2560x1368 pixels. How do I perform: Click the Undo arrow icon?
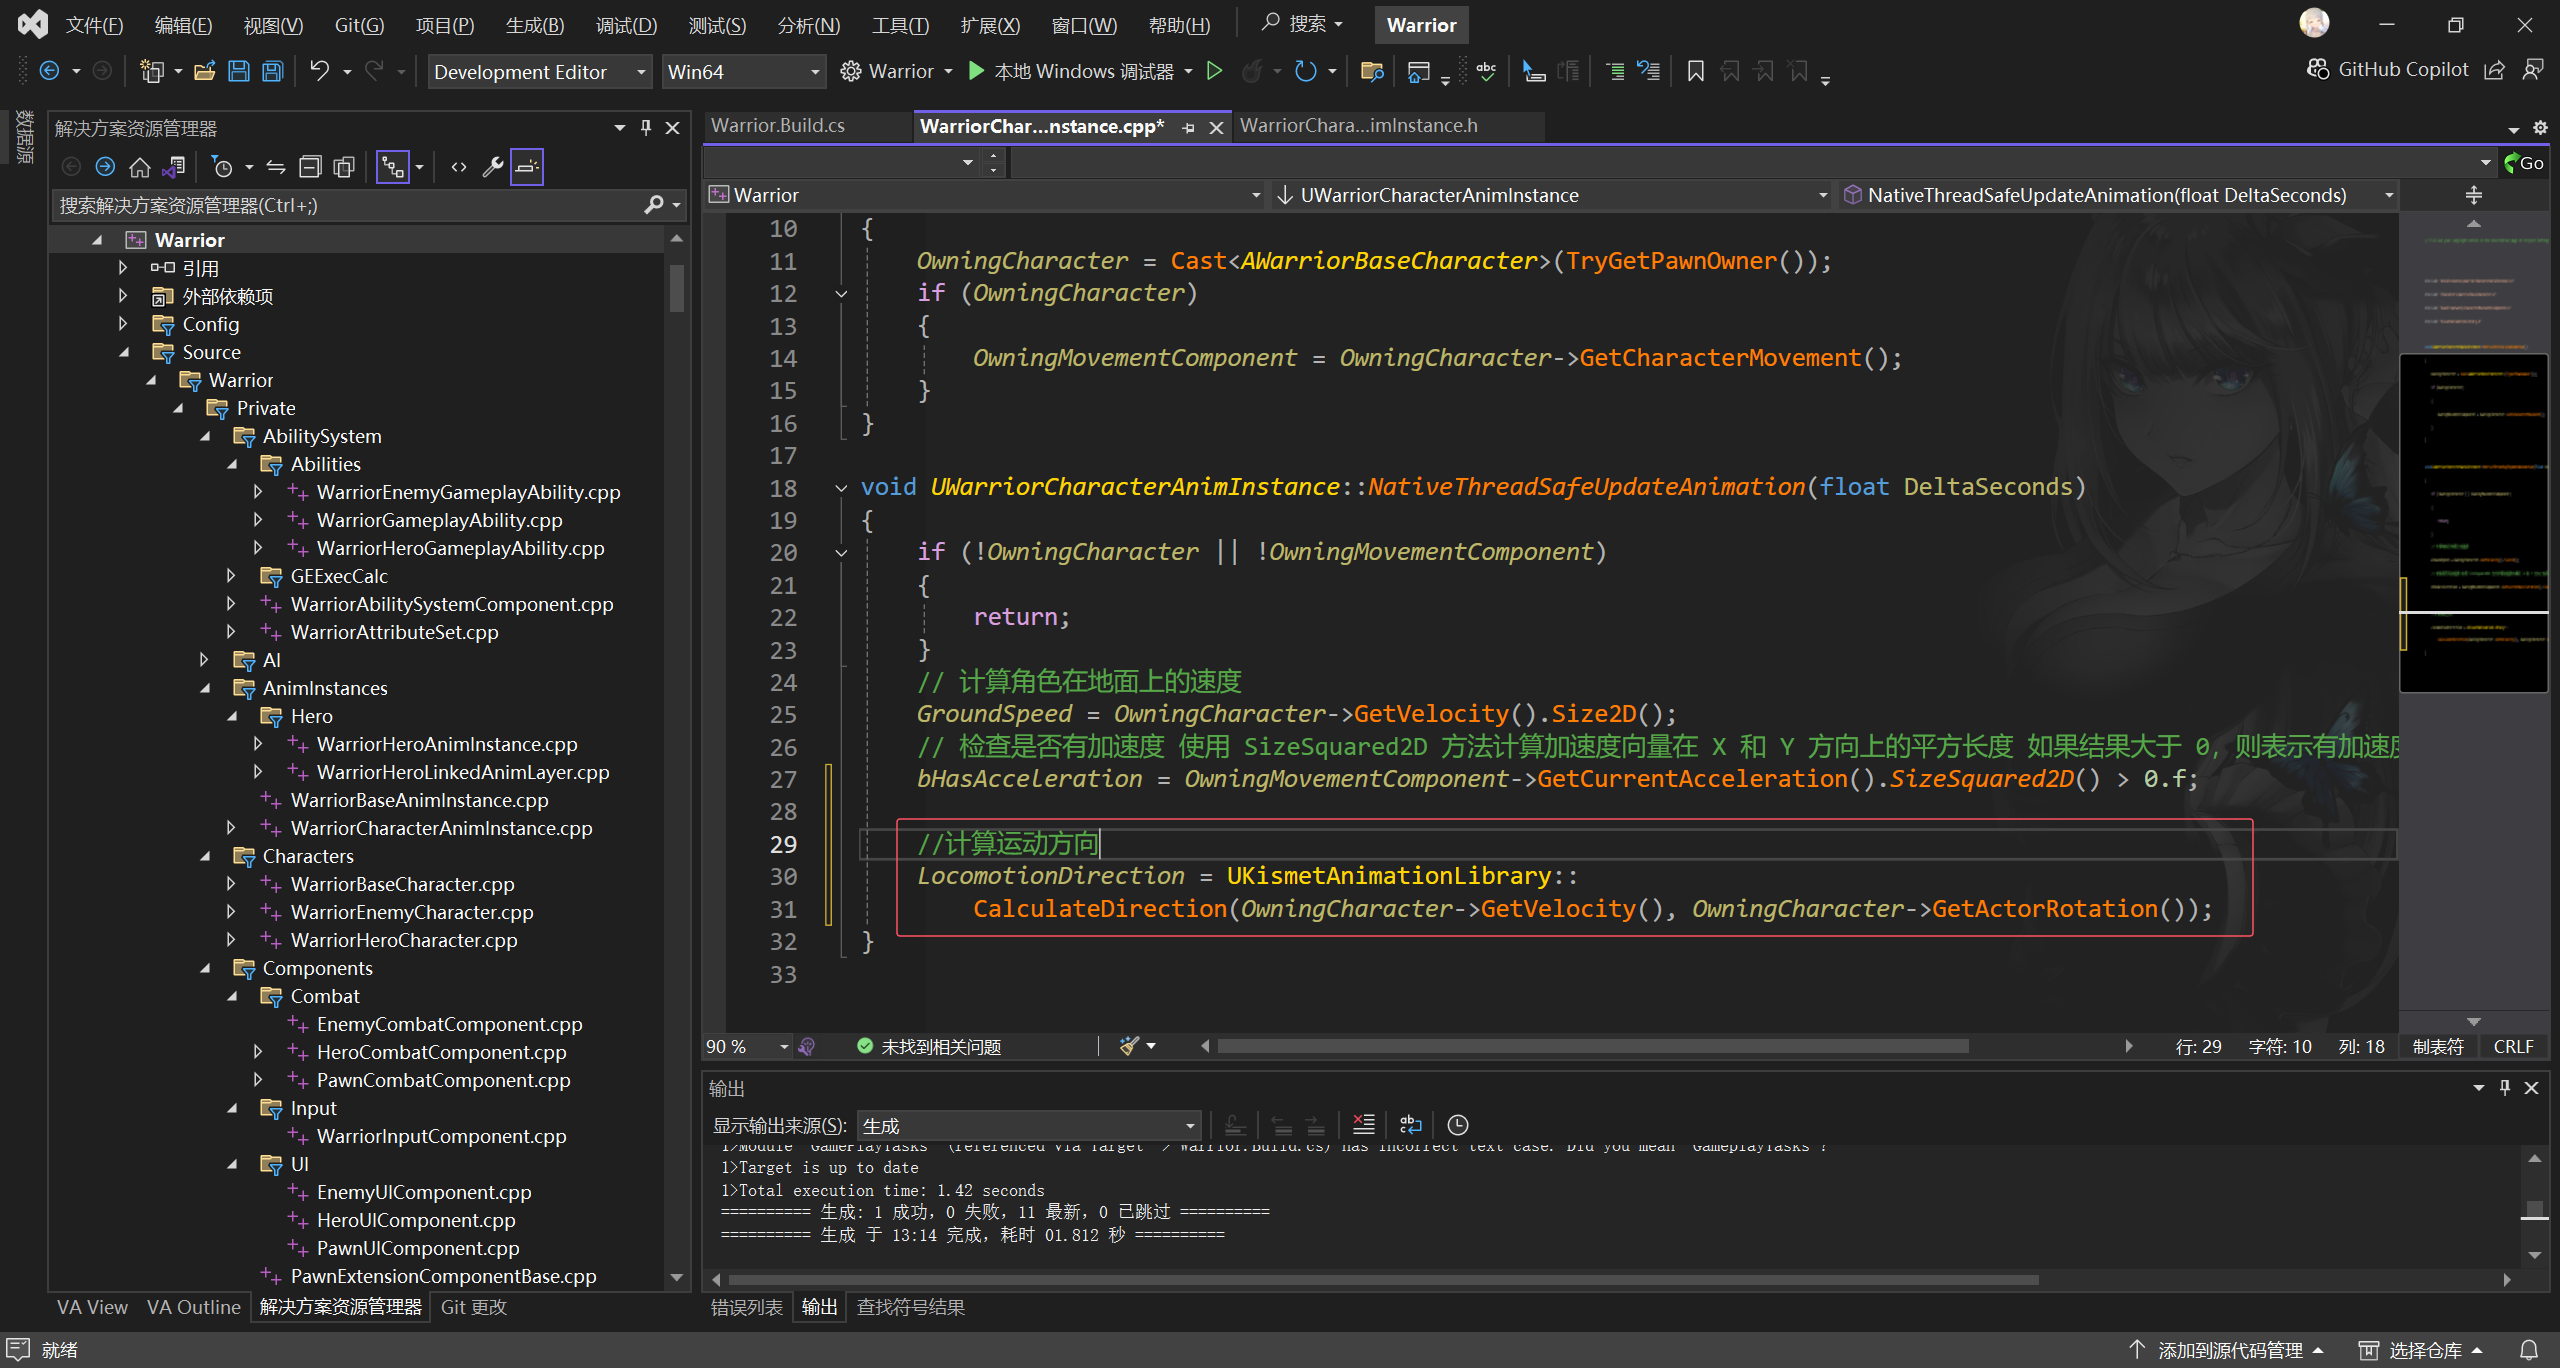pos(319,71)
